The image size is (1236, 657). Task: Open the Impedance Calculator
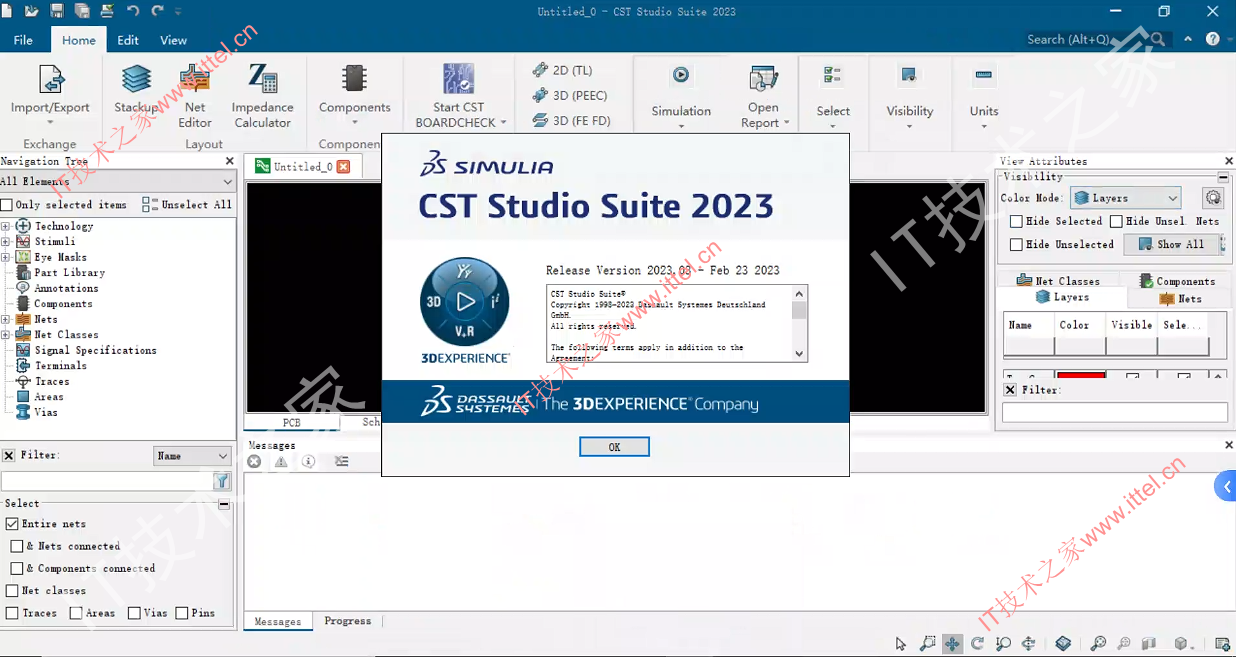[263, 96]
